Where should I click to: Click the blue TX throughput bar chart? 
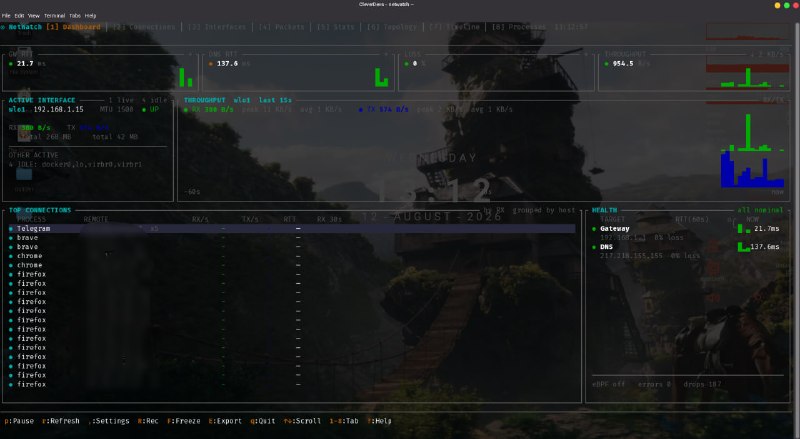[x=752, y=169]
